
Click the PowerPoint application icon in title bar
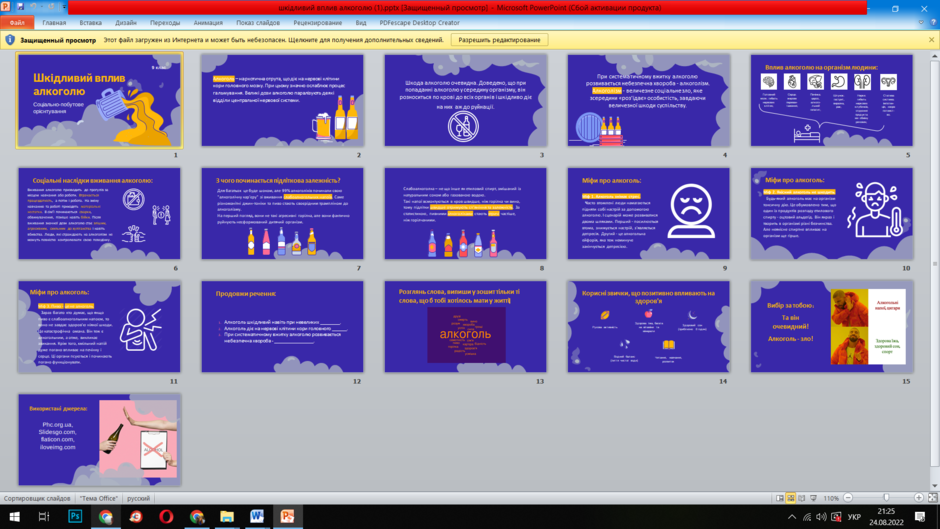[5, 7]
